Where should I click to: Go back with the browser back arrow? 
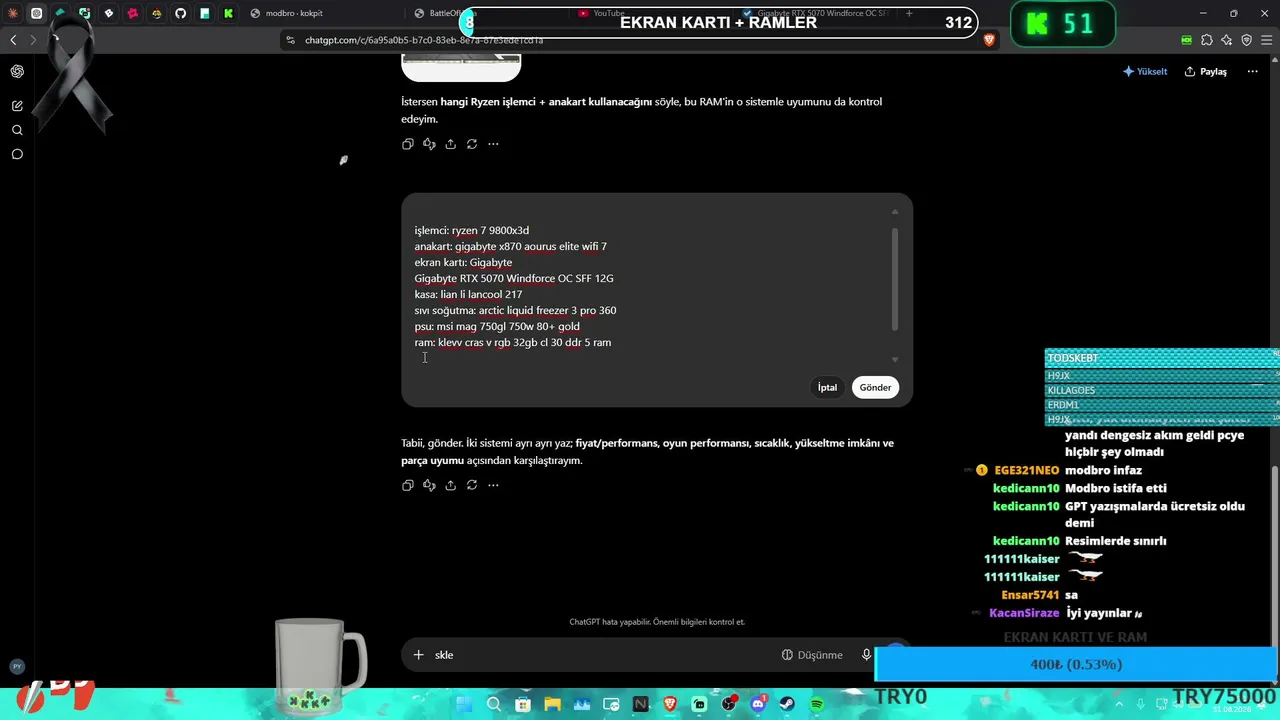tap(13, 40)
